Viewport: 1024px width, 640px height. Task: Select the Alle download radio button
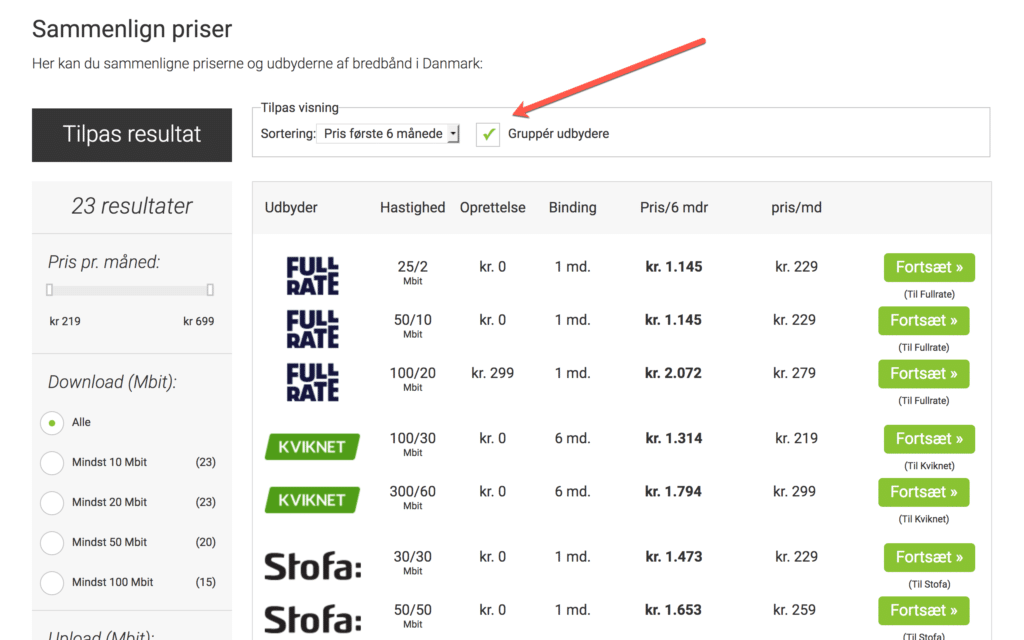(52, 423)
